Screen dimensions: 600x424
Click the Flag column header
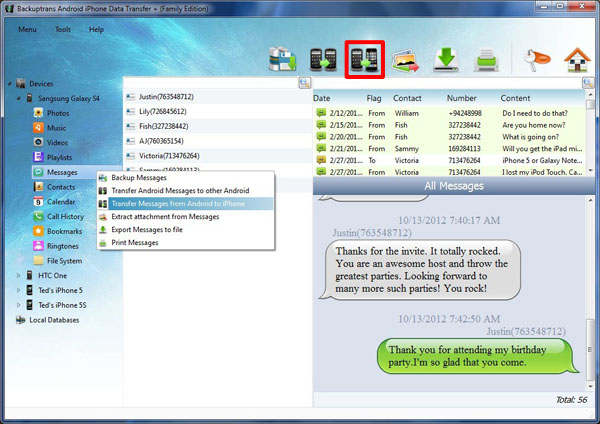tap(374, 98)
